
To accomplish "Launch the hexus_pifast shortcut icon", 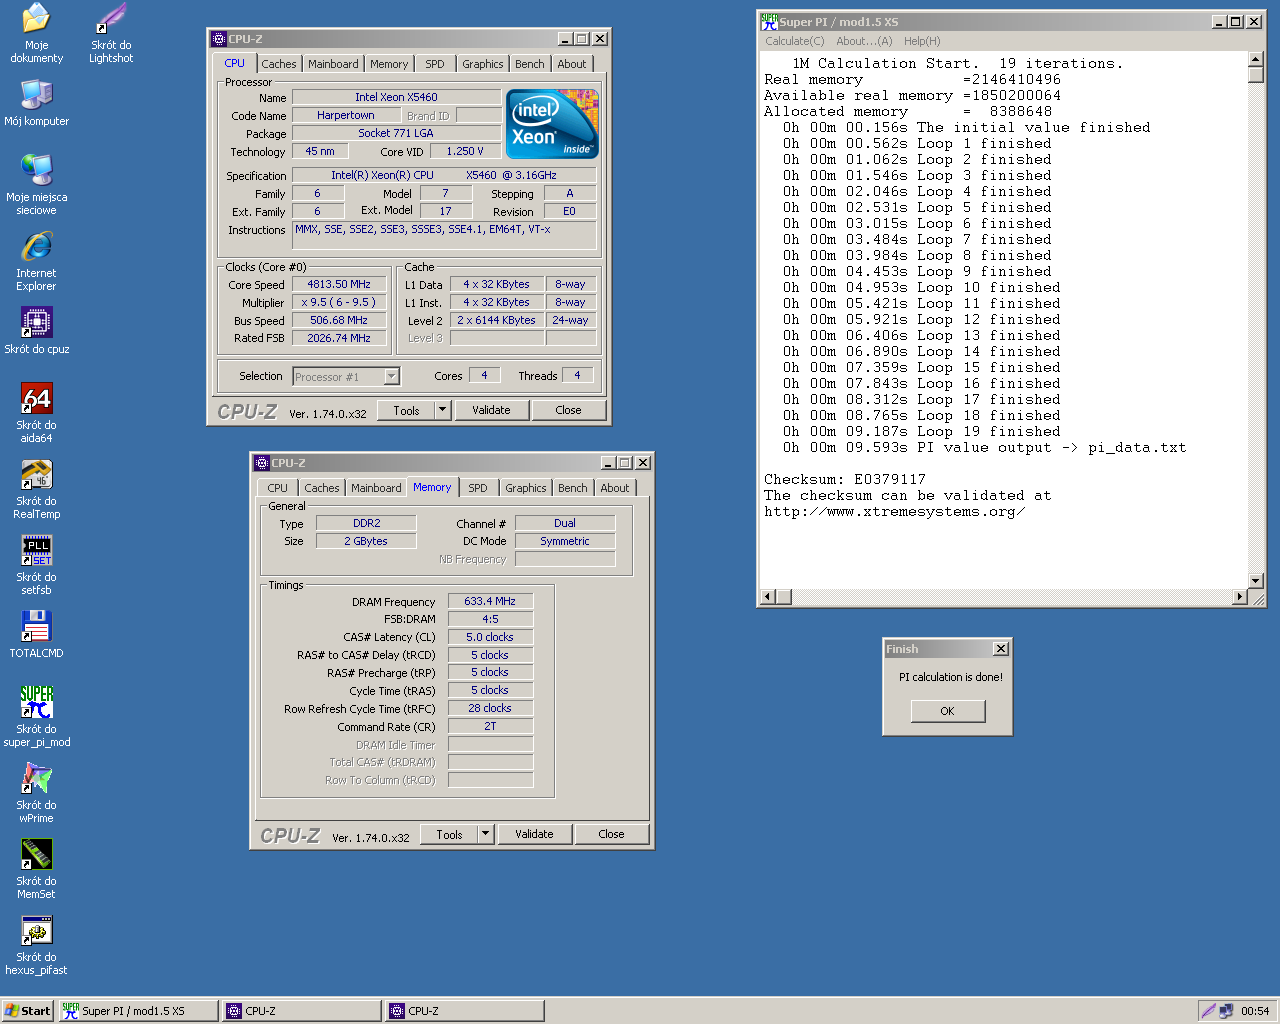I will coord(36,930).
